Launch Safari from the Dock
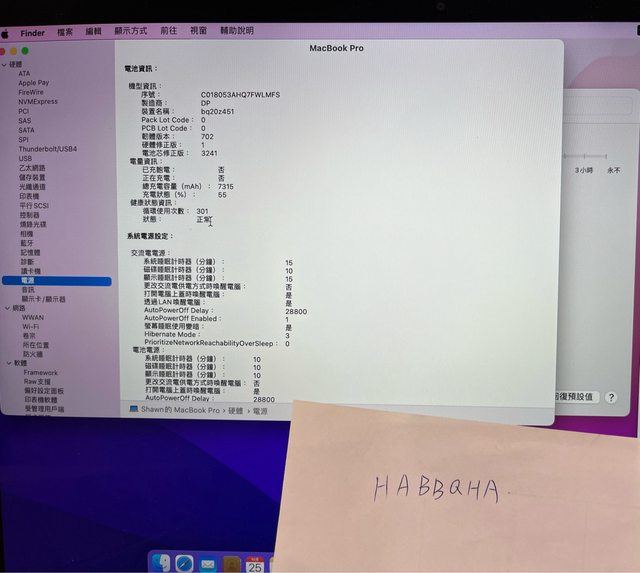The image size is (640, 573). [x=185, y=563]
